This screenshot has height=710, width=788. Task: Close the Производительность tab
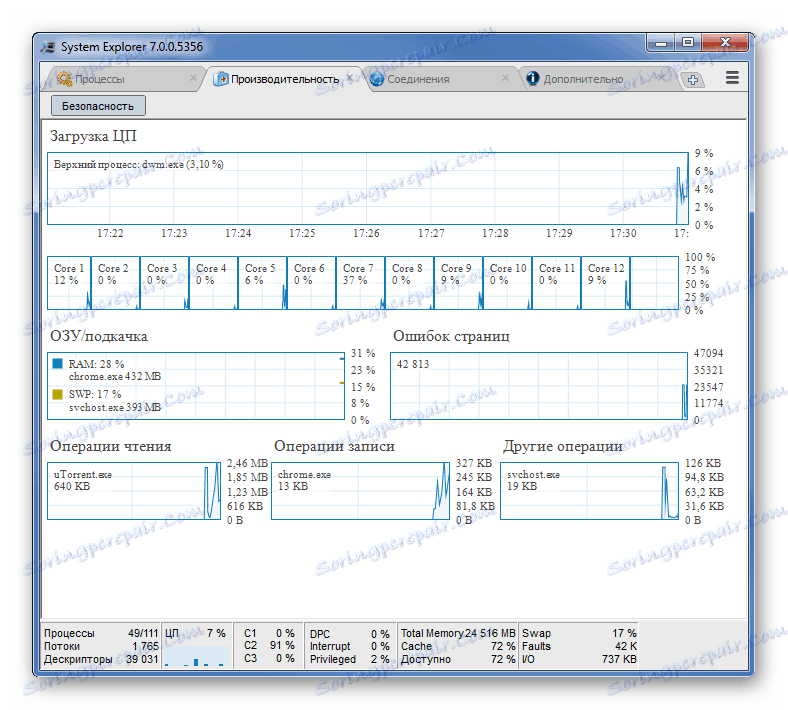pos(350,78)
